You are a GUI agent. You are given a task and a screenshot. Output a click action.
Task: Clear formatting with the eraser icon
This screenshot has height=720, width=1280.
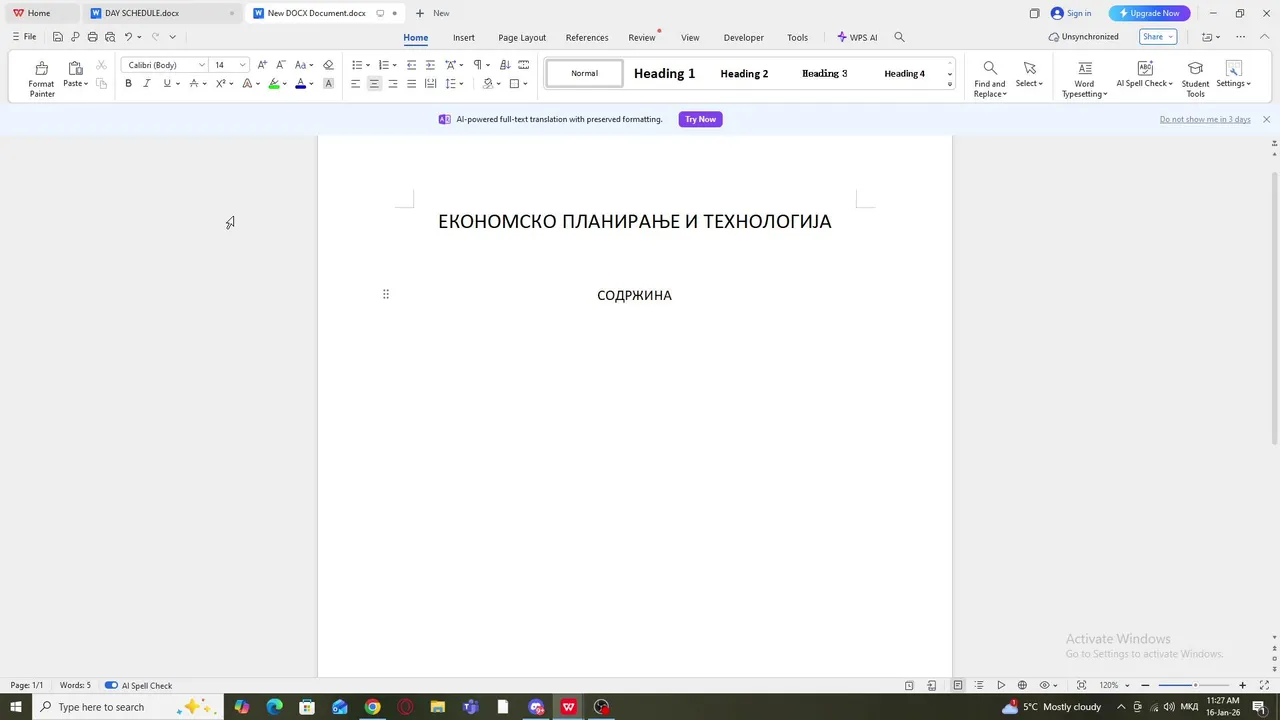click(328, 65)
